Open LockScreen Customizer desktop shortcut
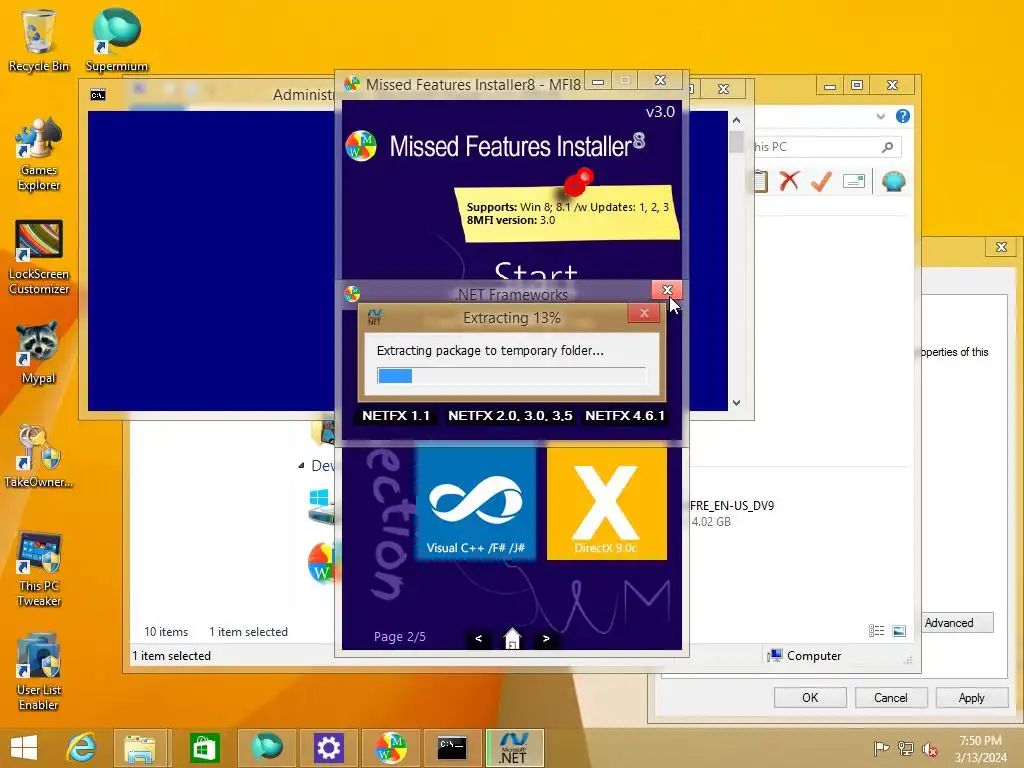Viewport: 1024px width, 768px height. 39,258
